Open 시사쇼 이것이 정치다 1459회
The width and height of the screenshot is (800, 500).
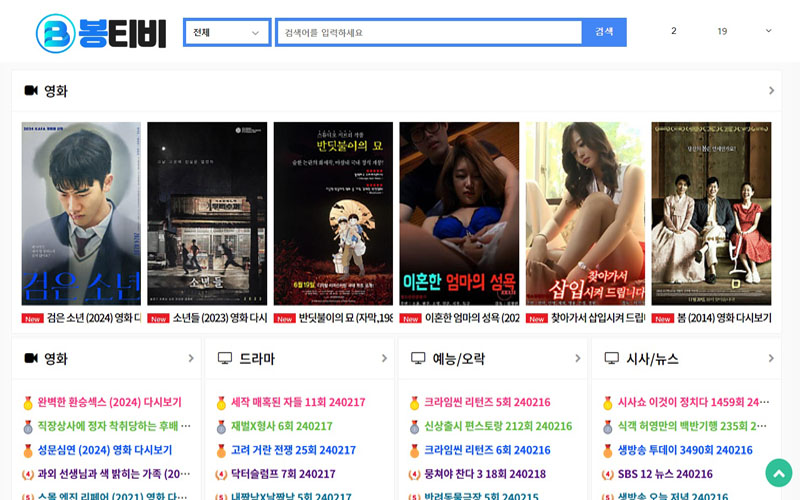(x=693, y=402)
